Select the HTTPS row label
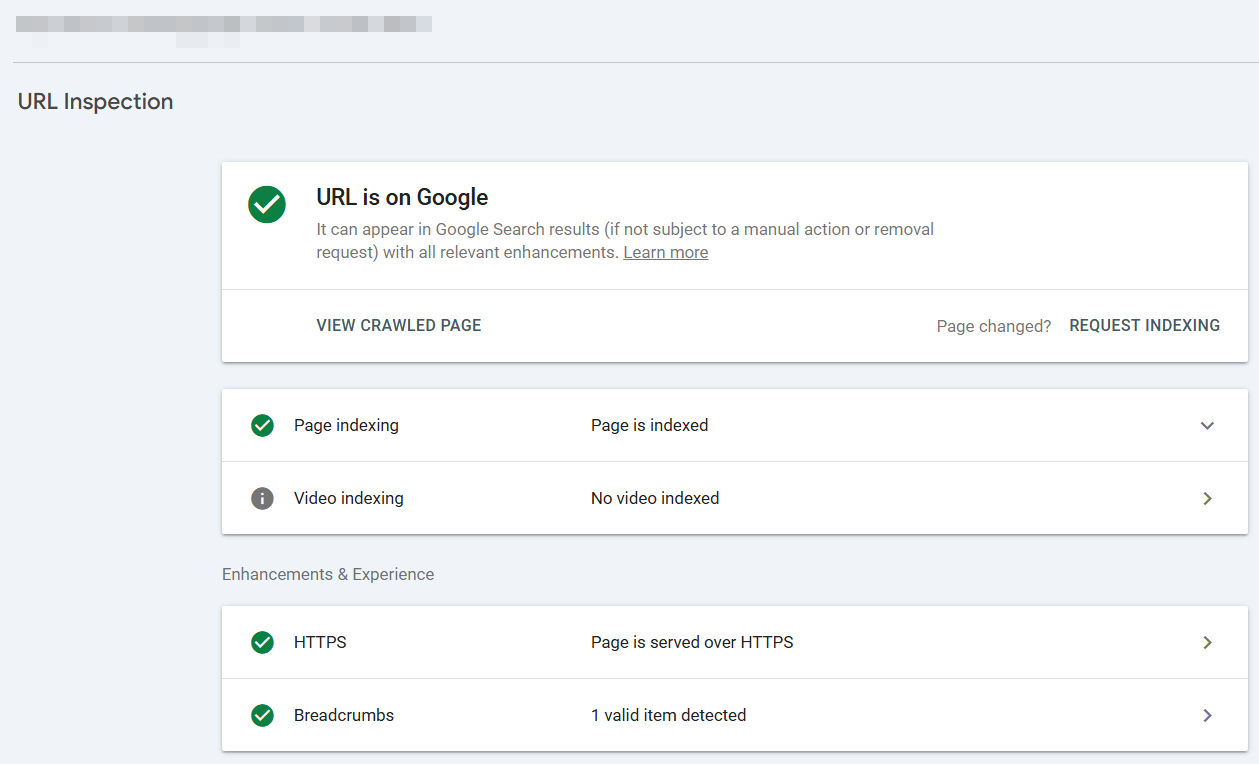1259x764 pixels. point(320,642)
